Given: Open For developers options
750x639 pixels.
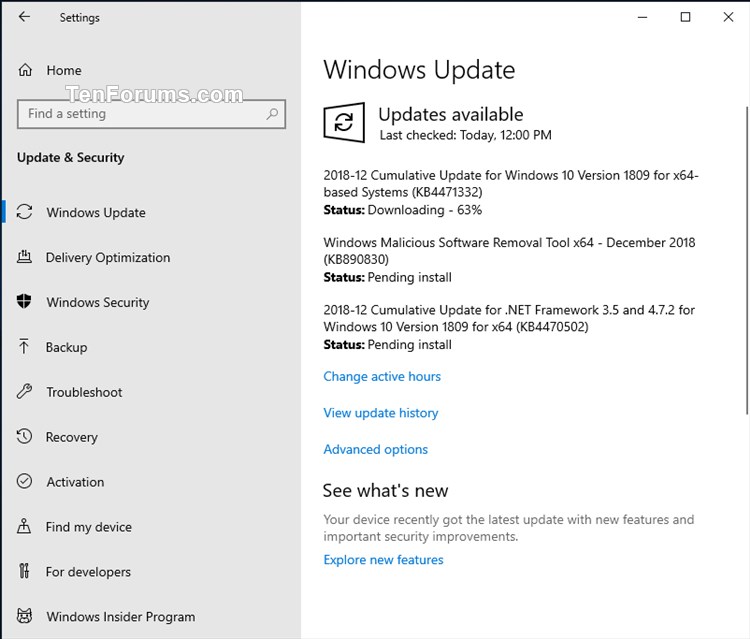Looking at the screenshot, I should pos(88,572).
